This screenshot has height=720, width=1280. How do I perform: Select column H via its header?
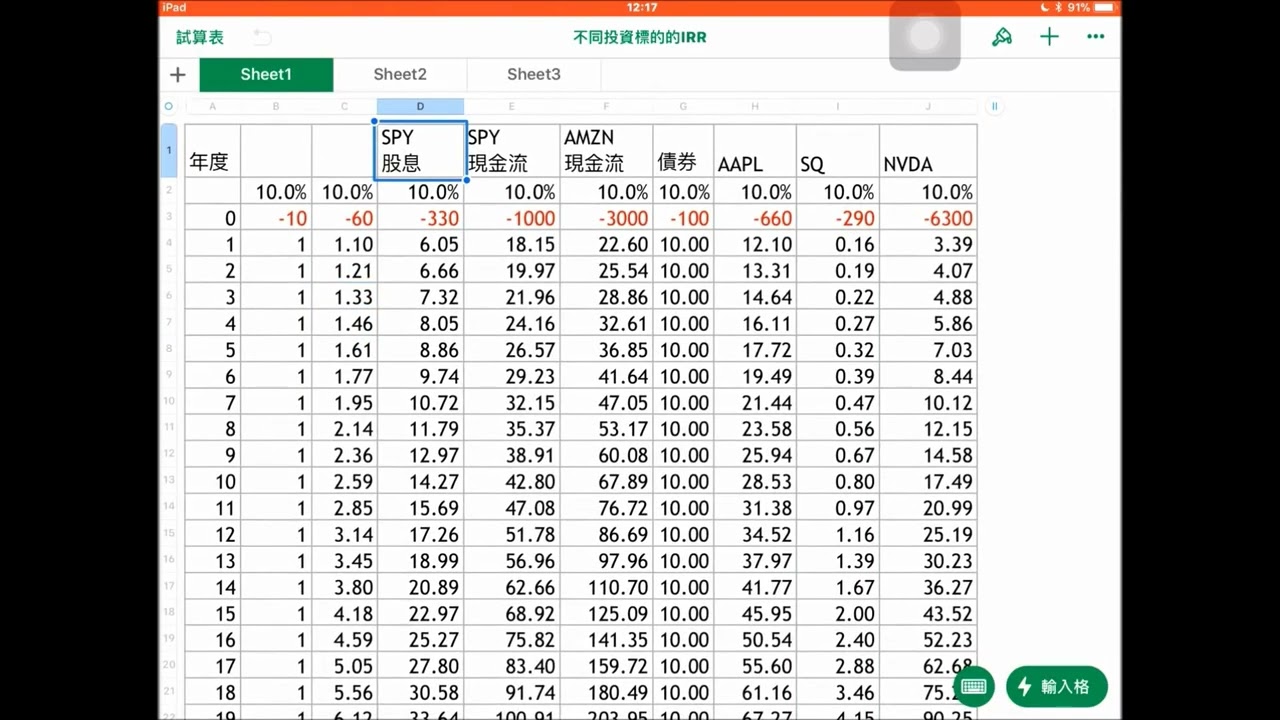755,106
